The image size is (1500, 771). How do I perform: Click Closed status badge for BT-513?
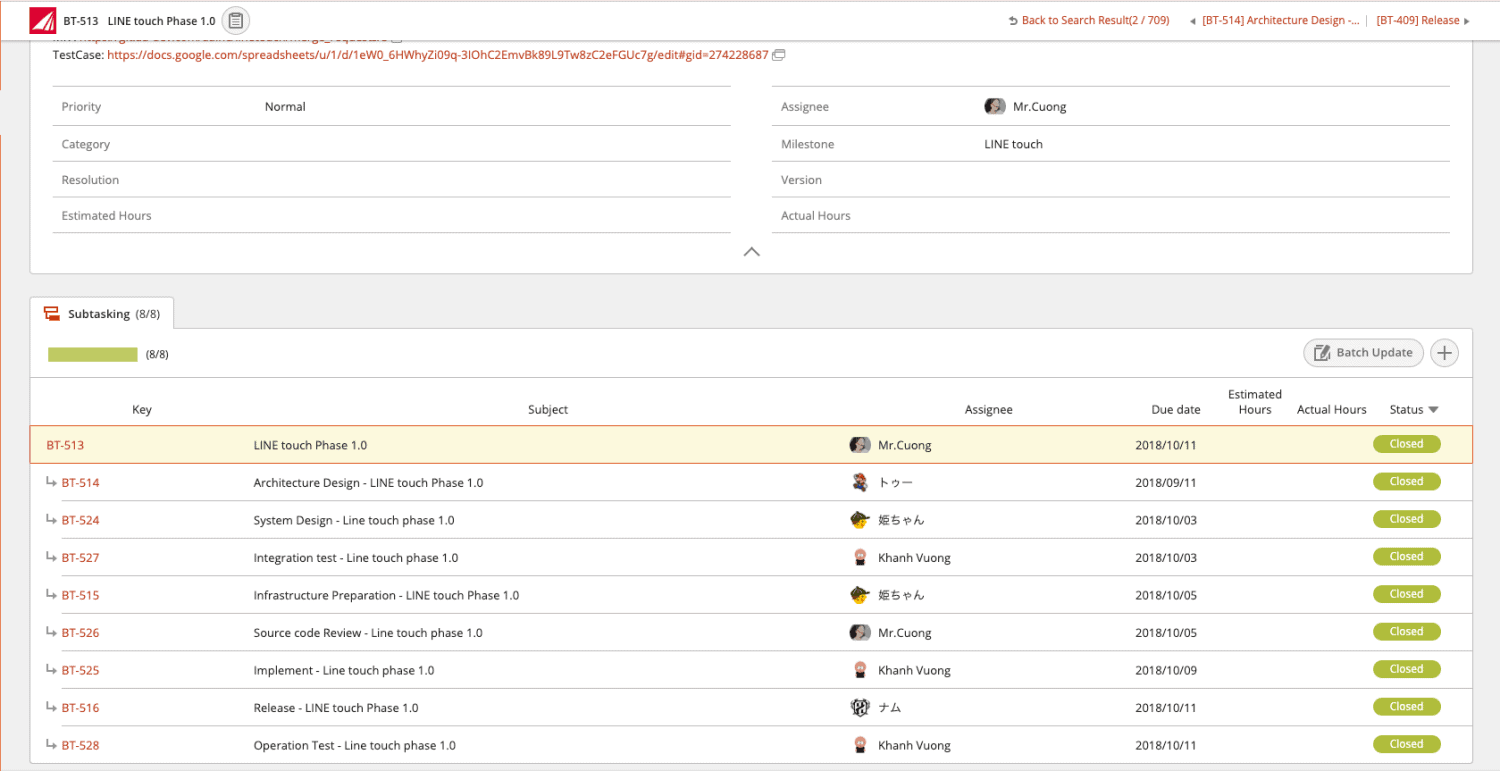tap(1406, 444)
